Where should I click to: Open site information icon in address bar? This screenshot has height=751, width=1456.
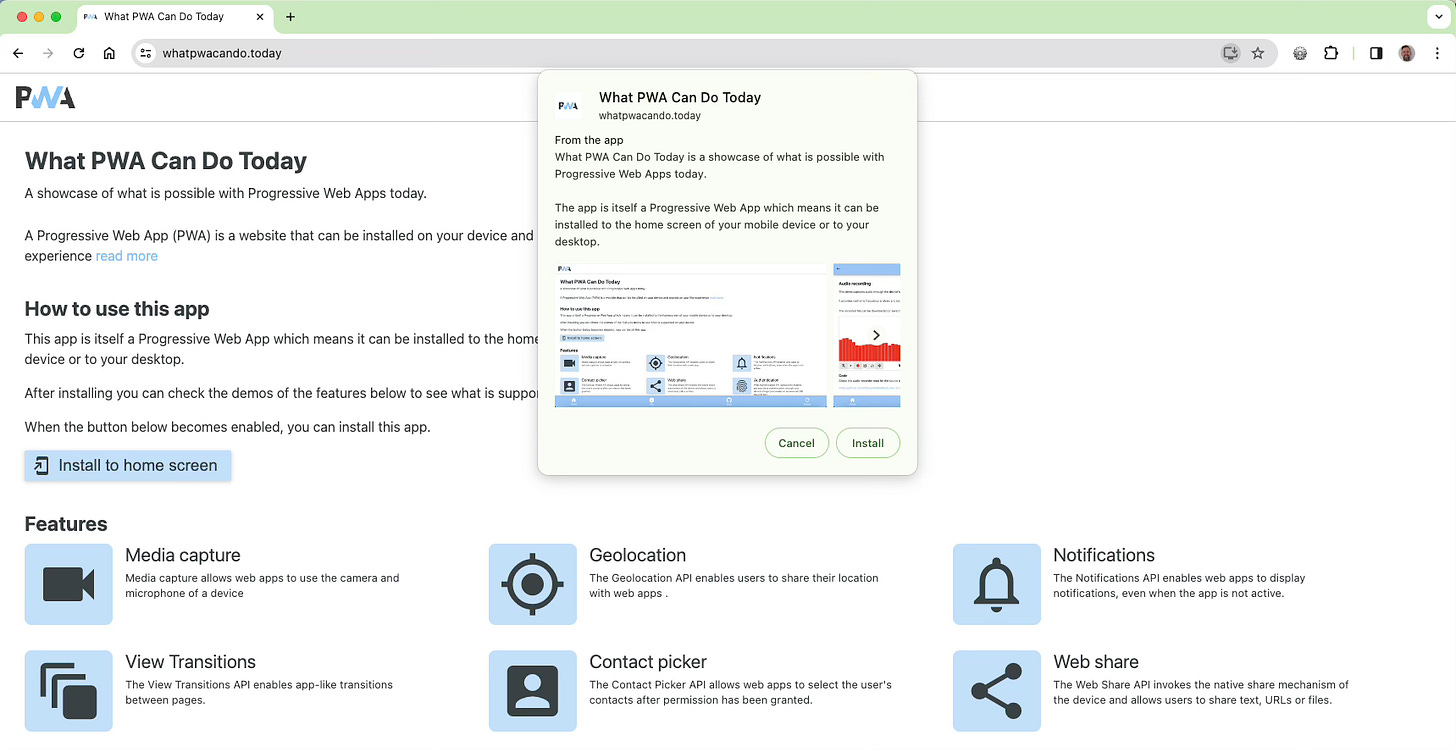point(145,53)
